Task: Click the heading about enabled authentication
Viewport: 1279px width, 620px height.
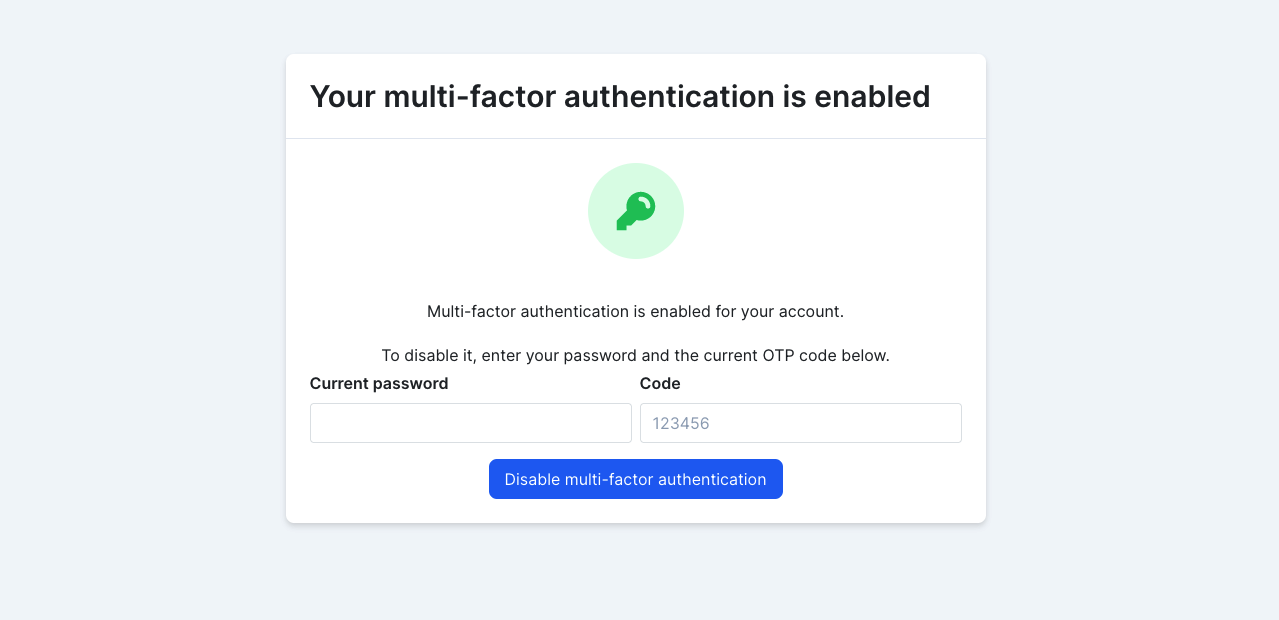Action: (x=620, y=96)
